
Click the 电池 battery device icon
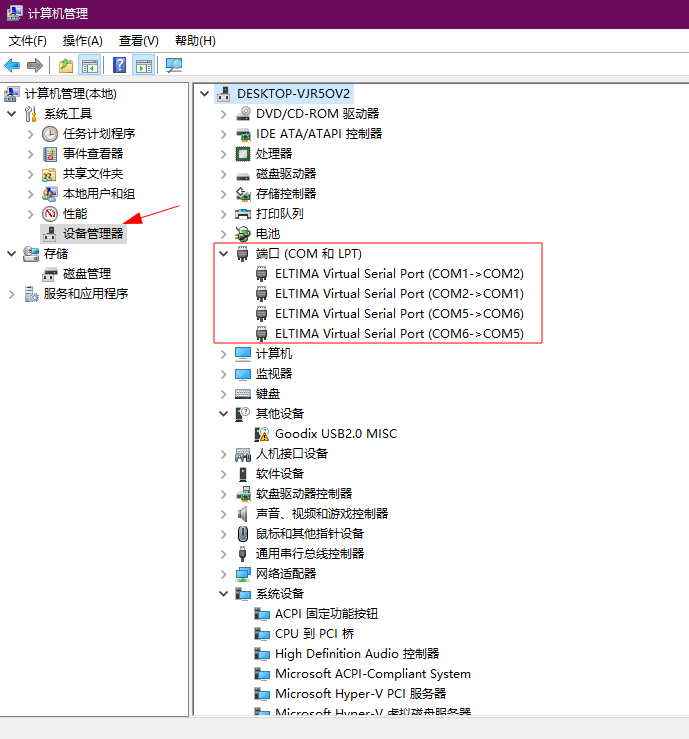pyautogui.click(x=243, y=233)
